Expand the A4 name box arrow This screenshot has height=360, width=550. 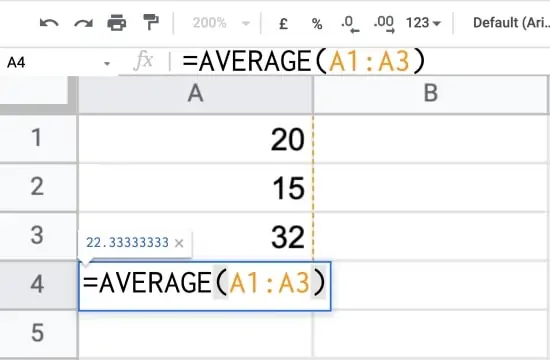(107, 64)
